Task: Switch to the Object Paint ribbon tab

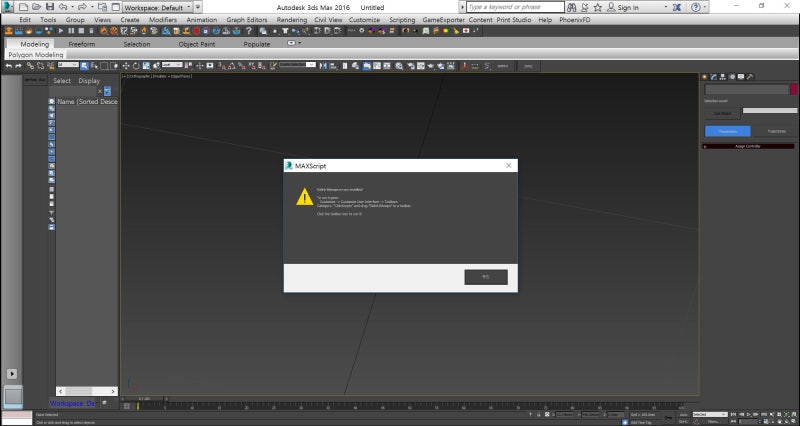Action: pos(197,44)
